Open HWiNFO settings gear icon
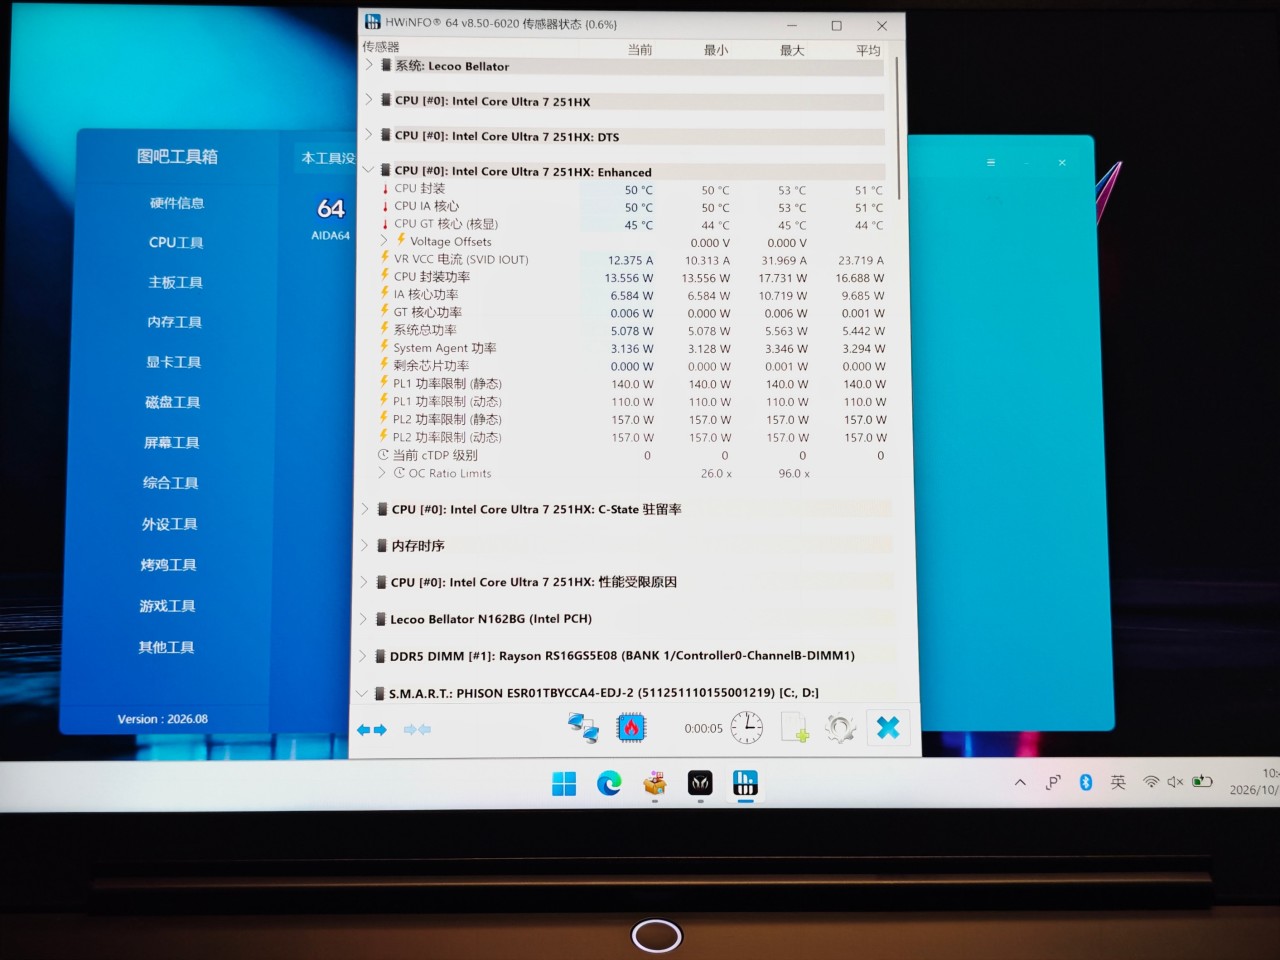This screenshot has width=1280, height=960. pos(840,728)
